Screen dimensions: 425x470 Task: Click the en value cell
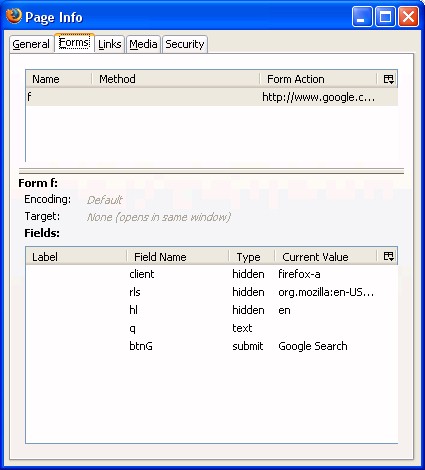click(x=284, y=310)
